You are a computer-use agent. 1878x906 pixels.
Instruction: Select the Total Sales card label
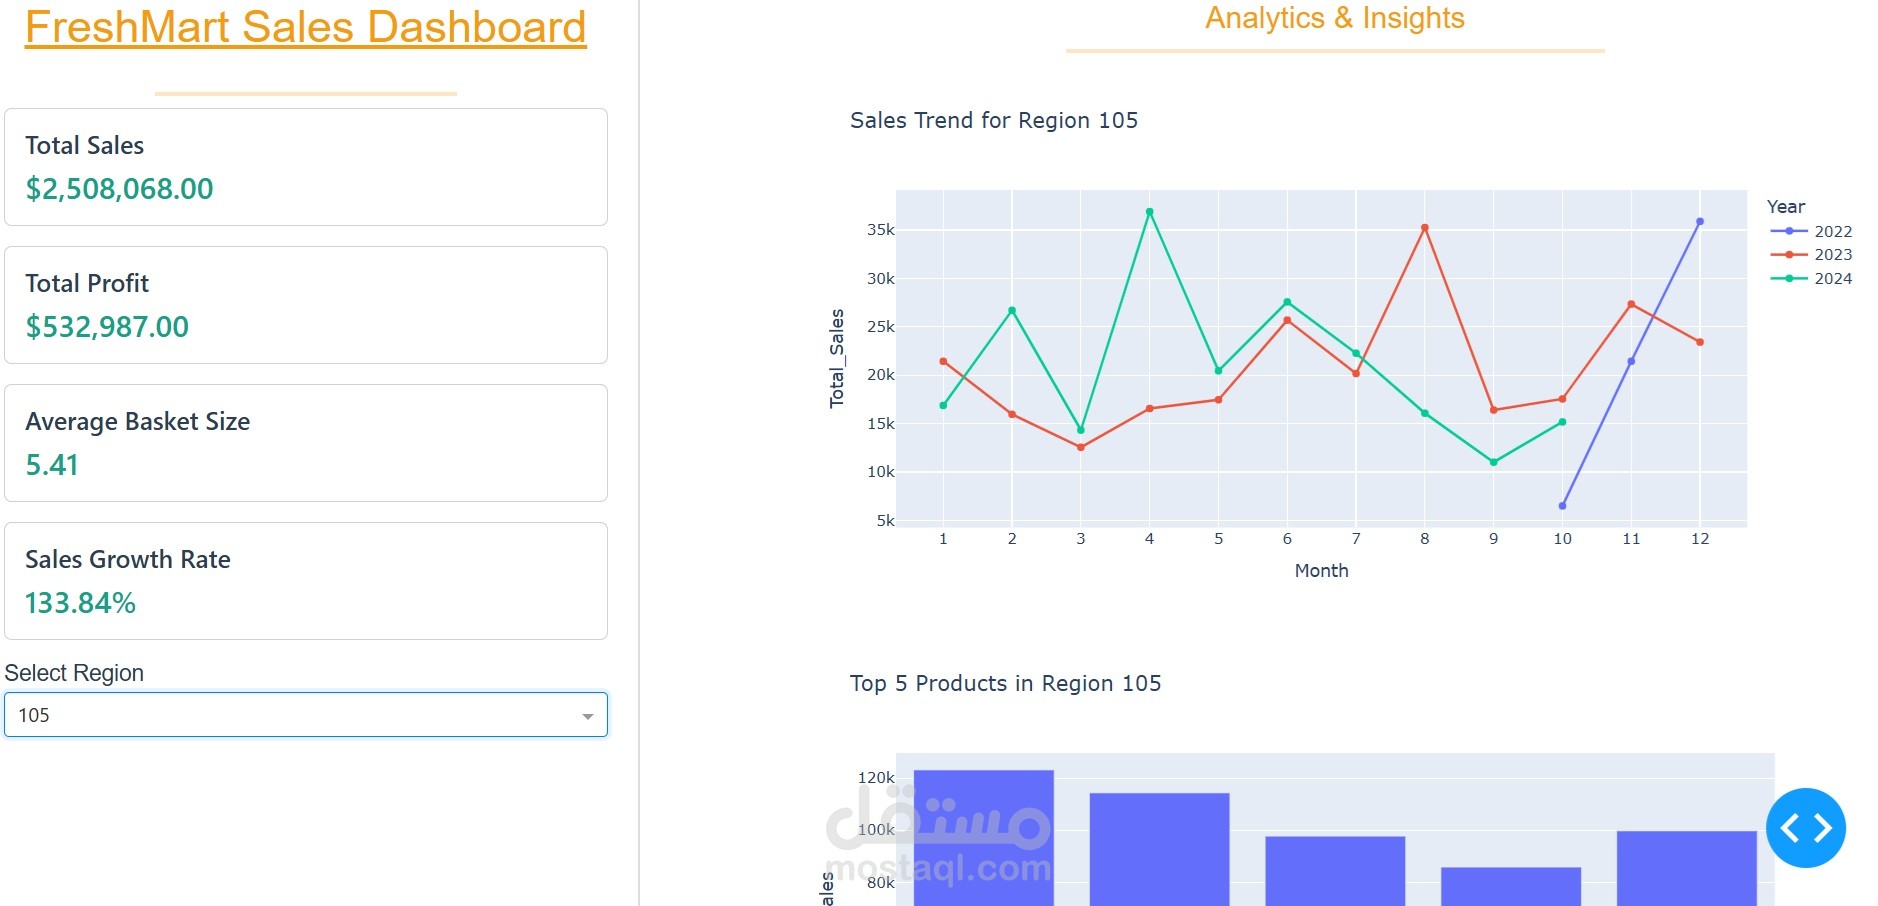point(85,146)
